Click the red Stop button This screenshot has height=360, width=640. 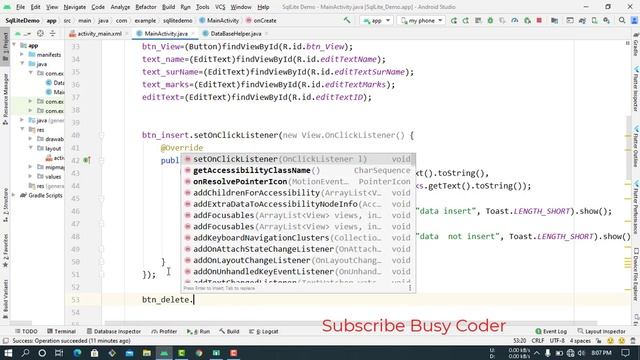pyautogui.click(x=539, y=20)
